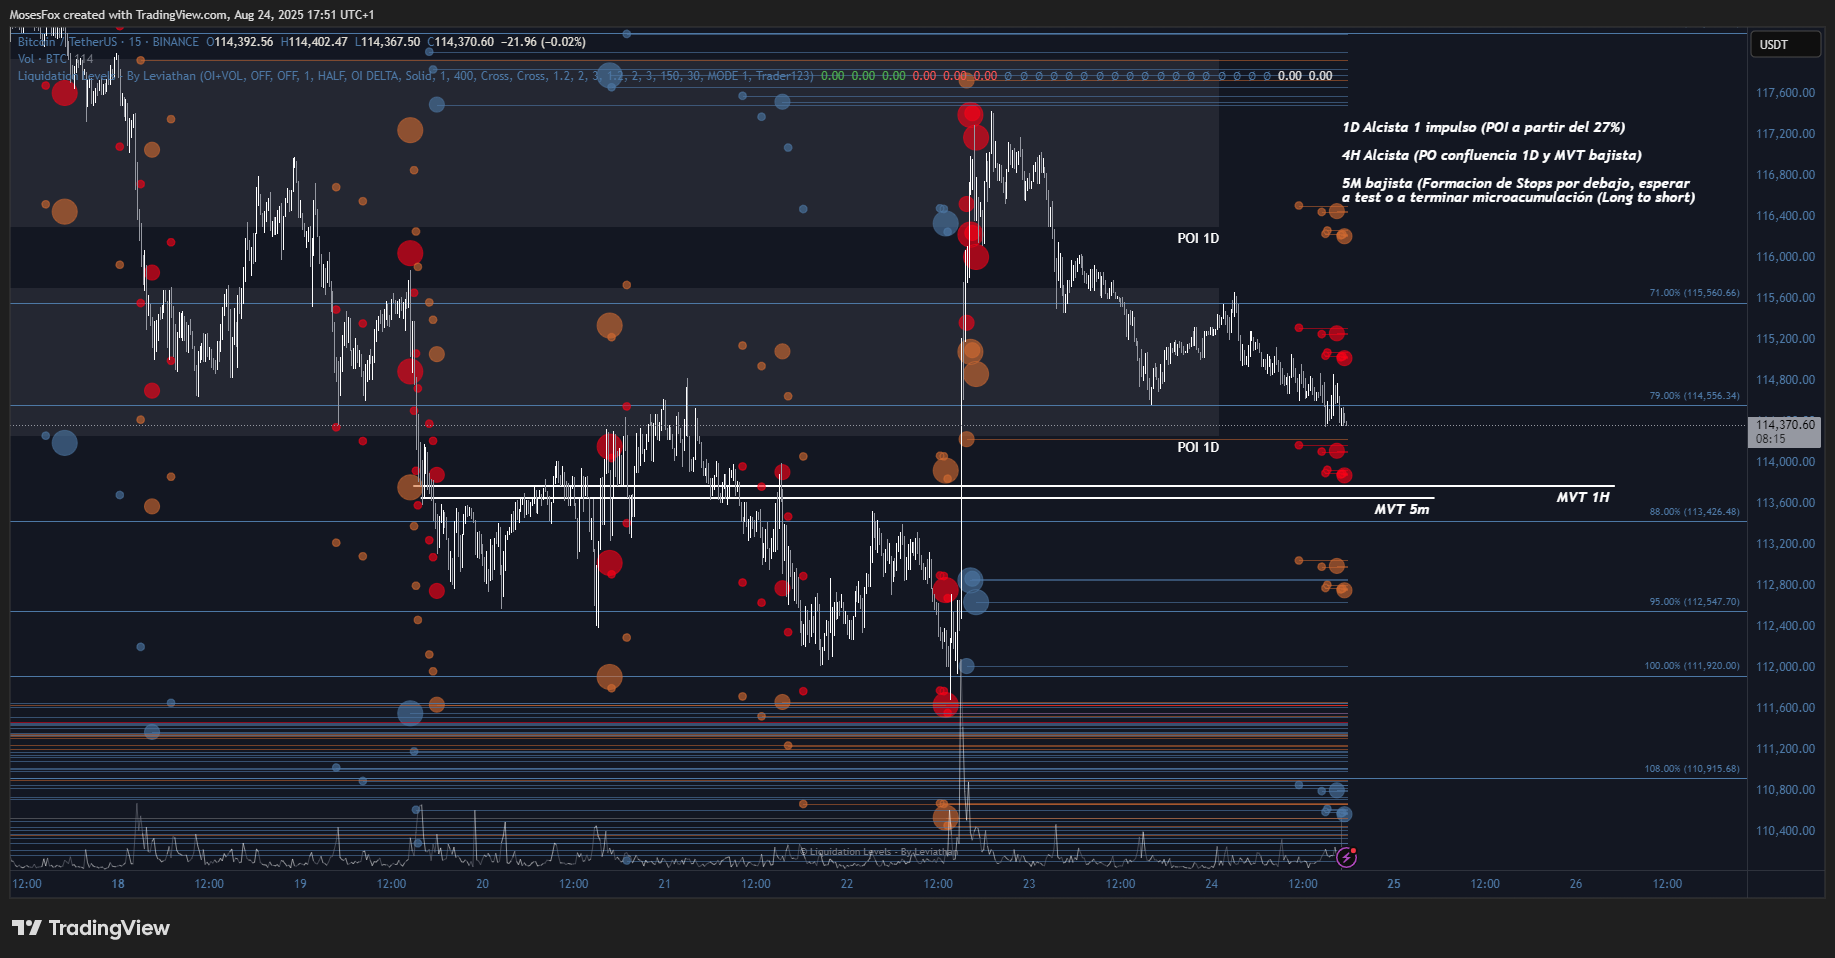Select the 4H Alcista text annotation
Screen dimensions: 1835x958
click(x=1491, y=155)
